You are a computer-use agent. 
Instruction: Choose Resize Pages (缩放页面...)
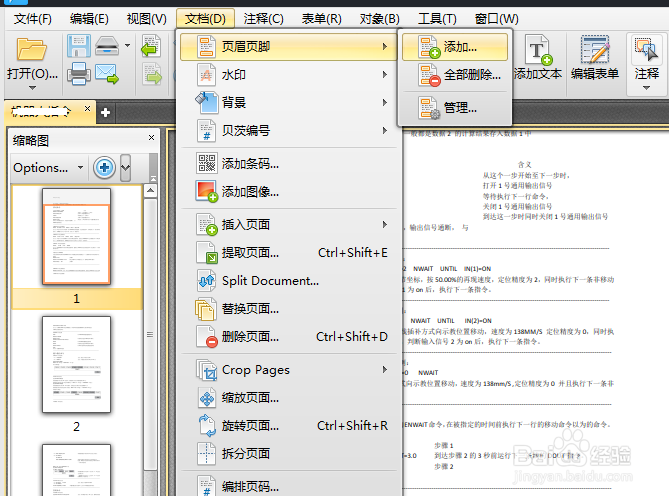[289, 398]
